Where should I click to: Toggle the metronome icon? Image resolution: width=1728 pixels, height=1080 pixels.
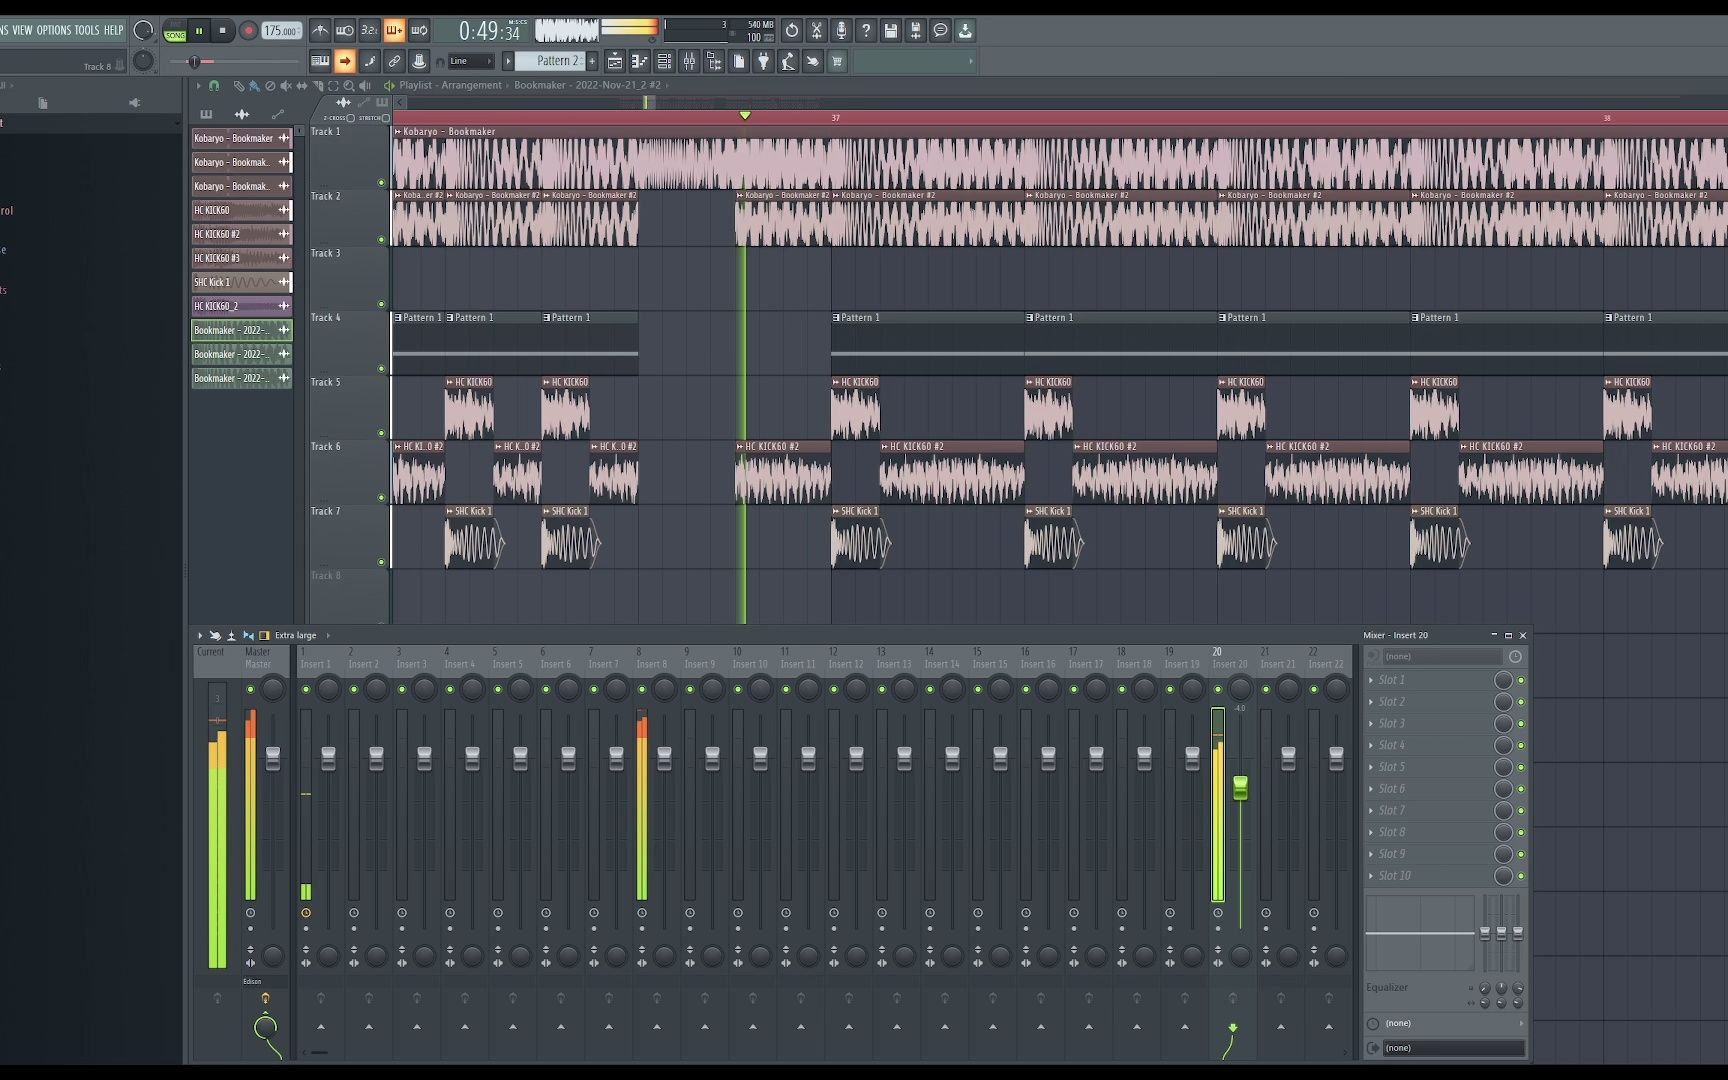320,30
